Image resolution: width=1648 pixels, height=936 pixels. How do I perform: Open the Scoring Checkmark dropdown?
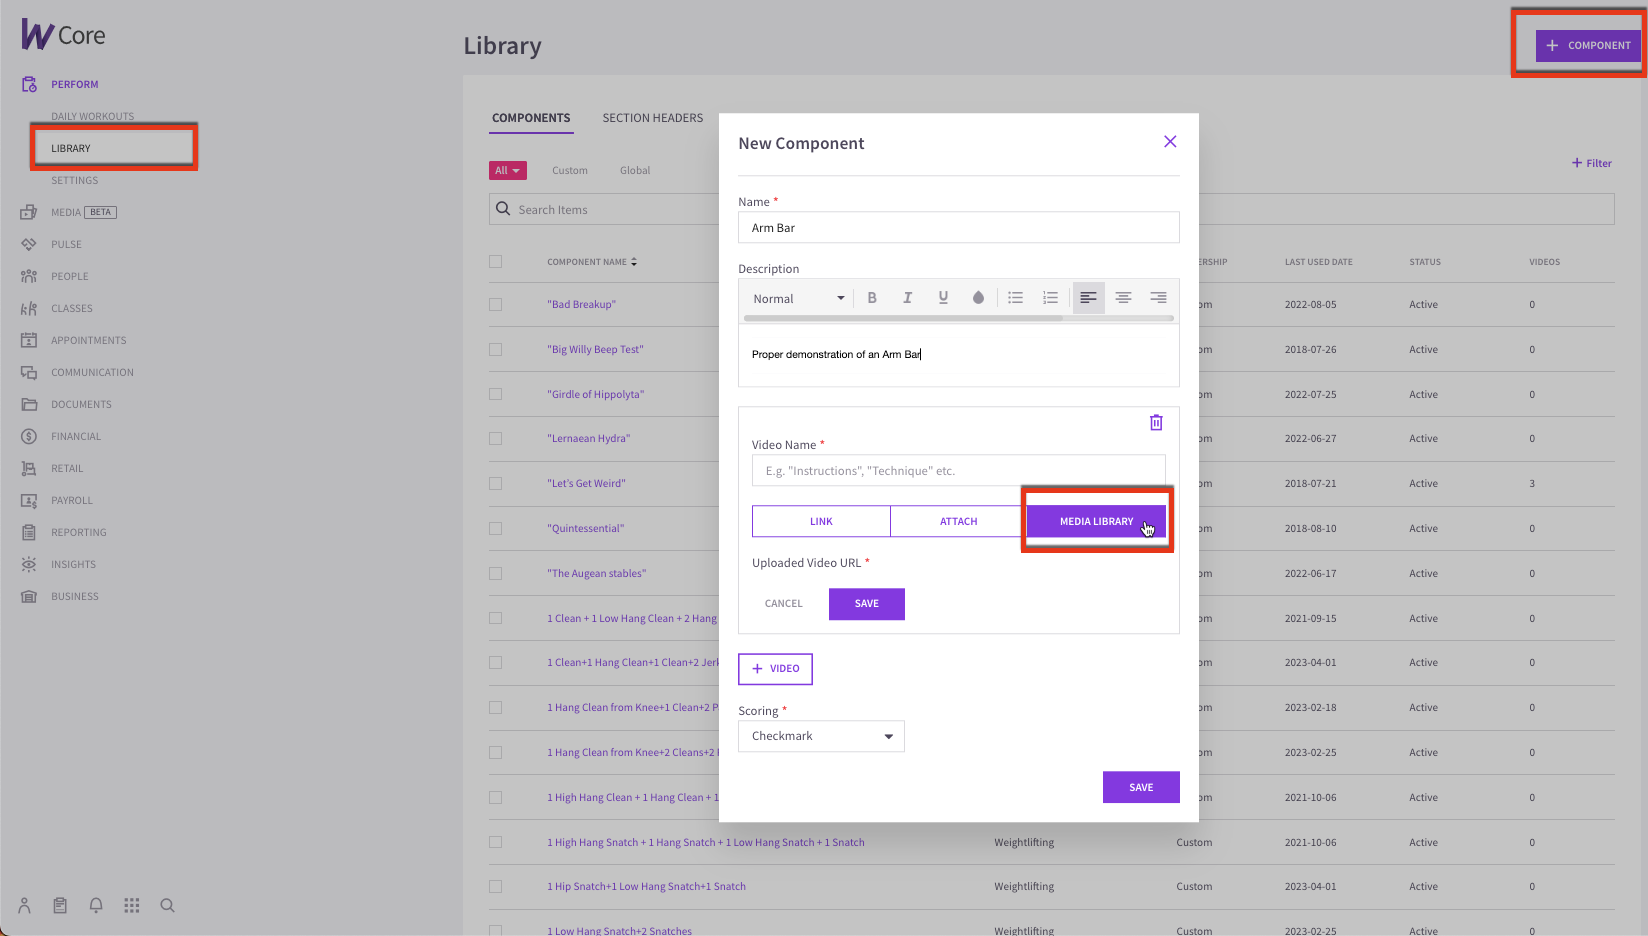coord(821,735)
